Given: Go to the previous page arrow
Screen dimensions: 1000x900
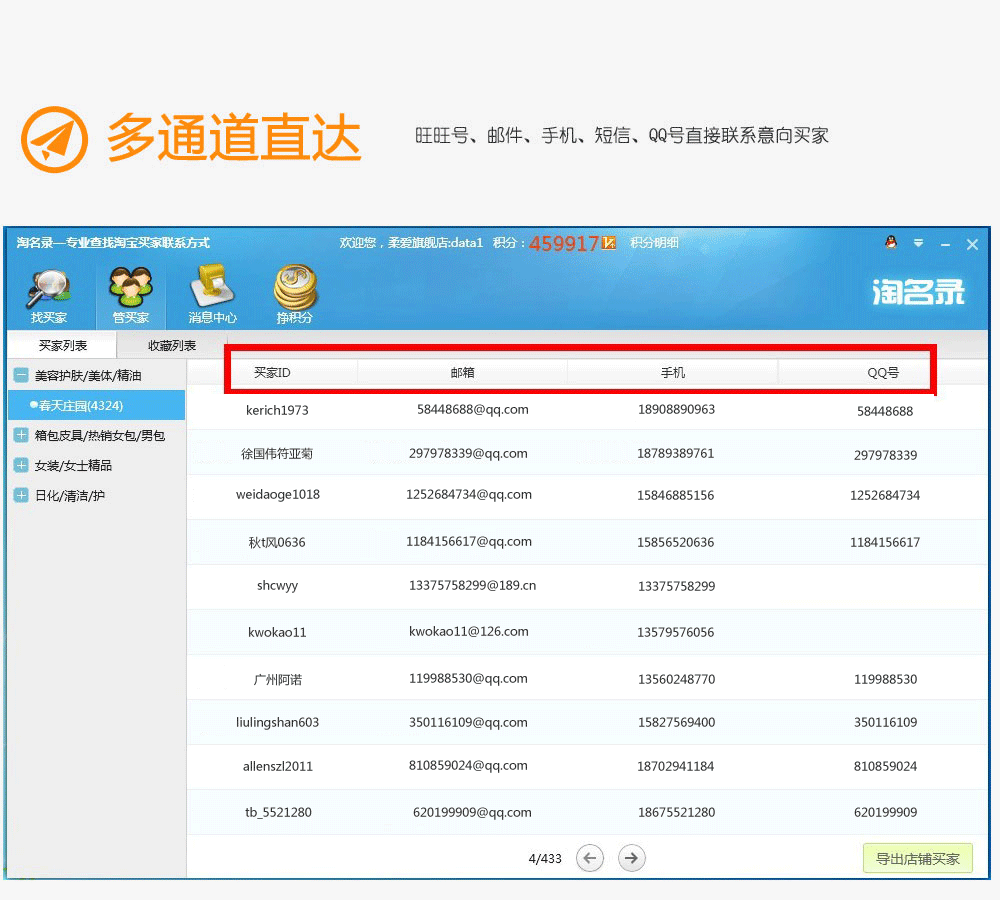Looking at the screenshot, I should (590, 858).
